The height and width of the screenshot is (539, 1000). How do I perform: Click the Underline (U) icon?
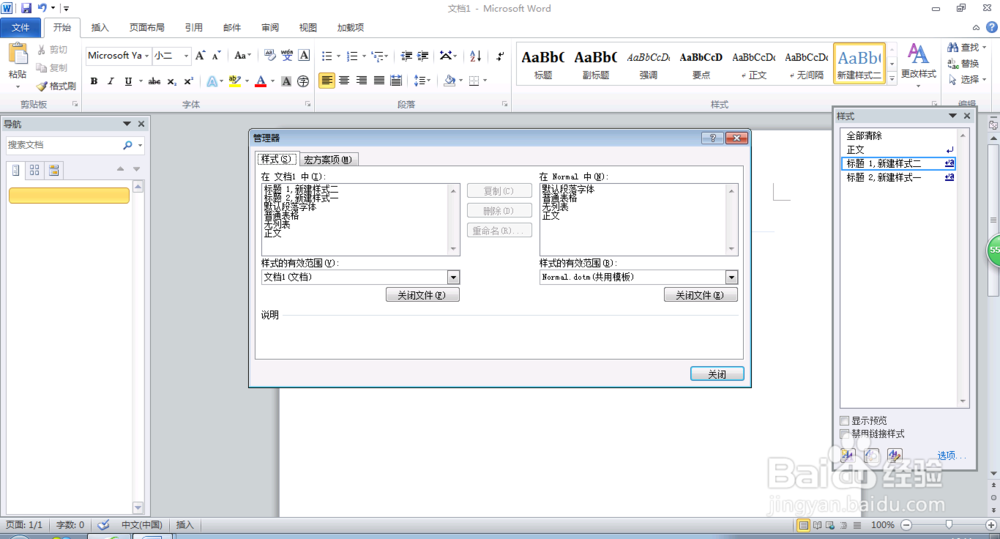coord(128,81)
